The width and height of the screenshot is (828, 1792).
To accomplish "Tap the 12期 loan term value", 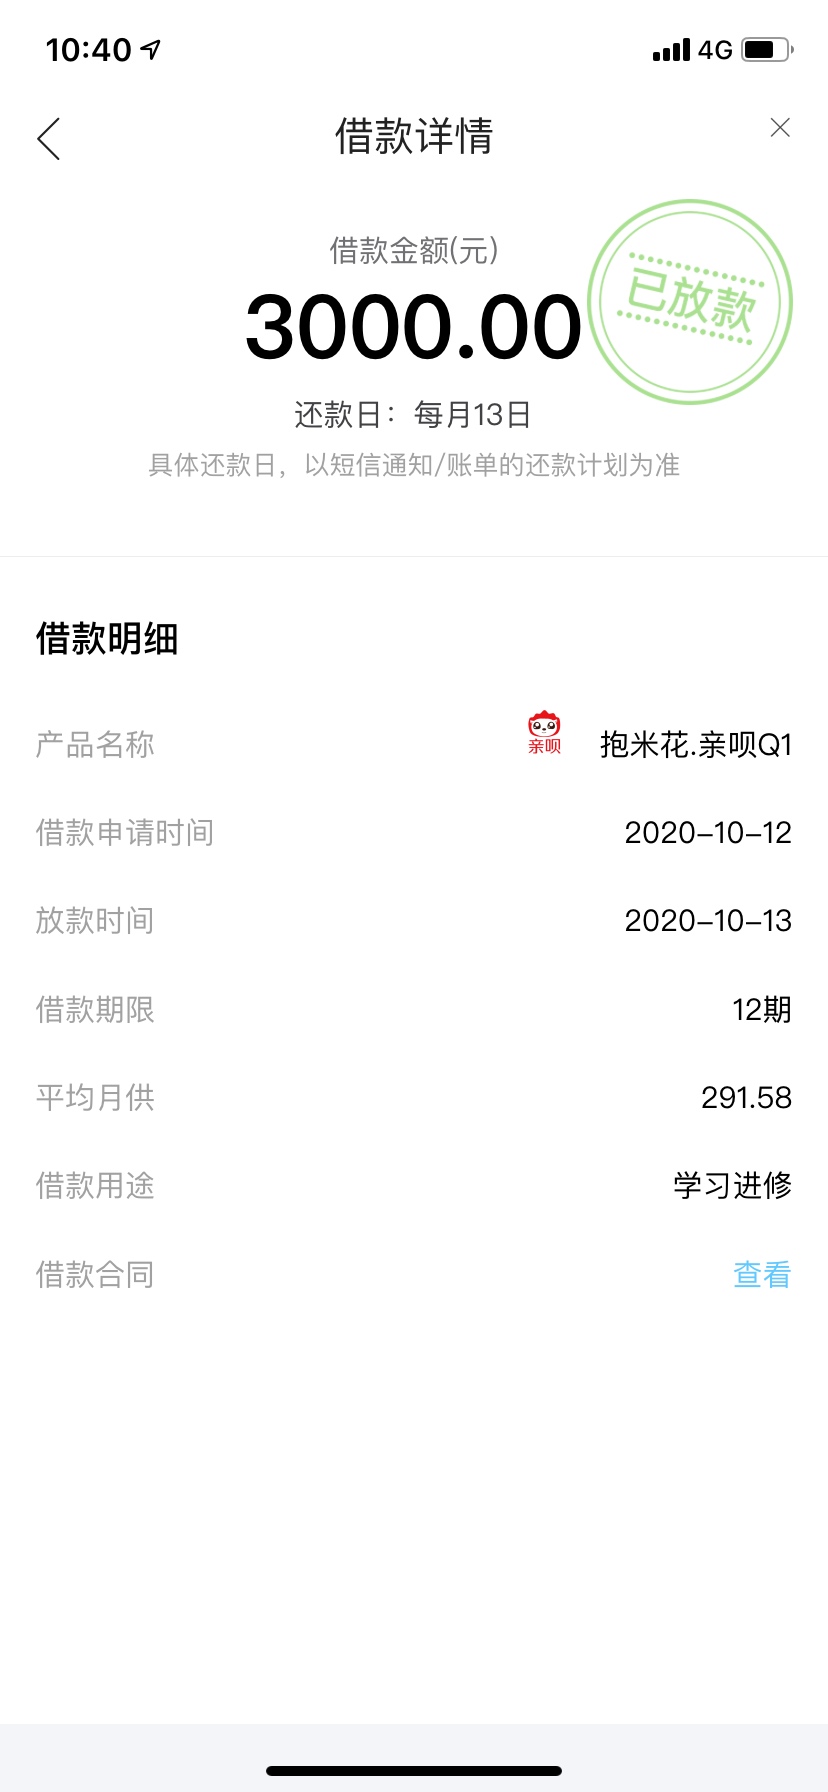I will tap(762, 1010).
